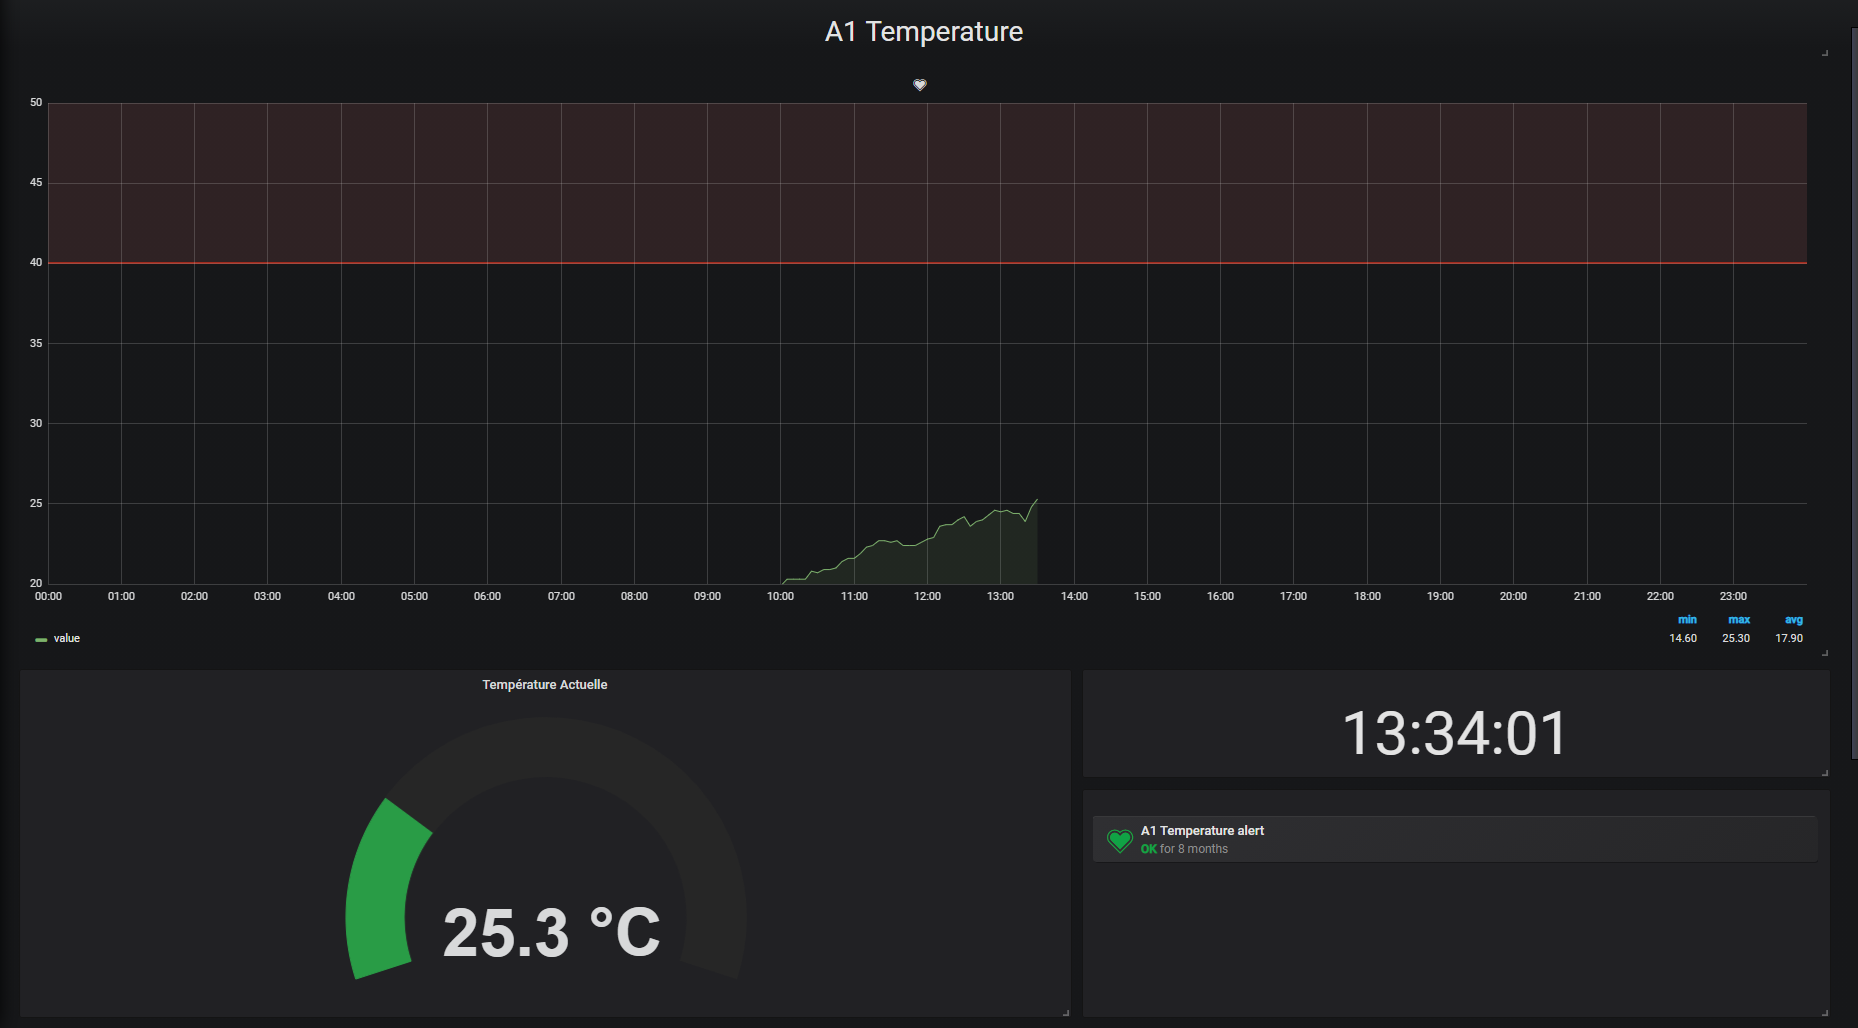Click the legend max value 25.30
This screenshot has height=1028, width=1858.
(x=1736, y=638)
